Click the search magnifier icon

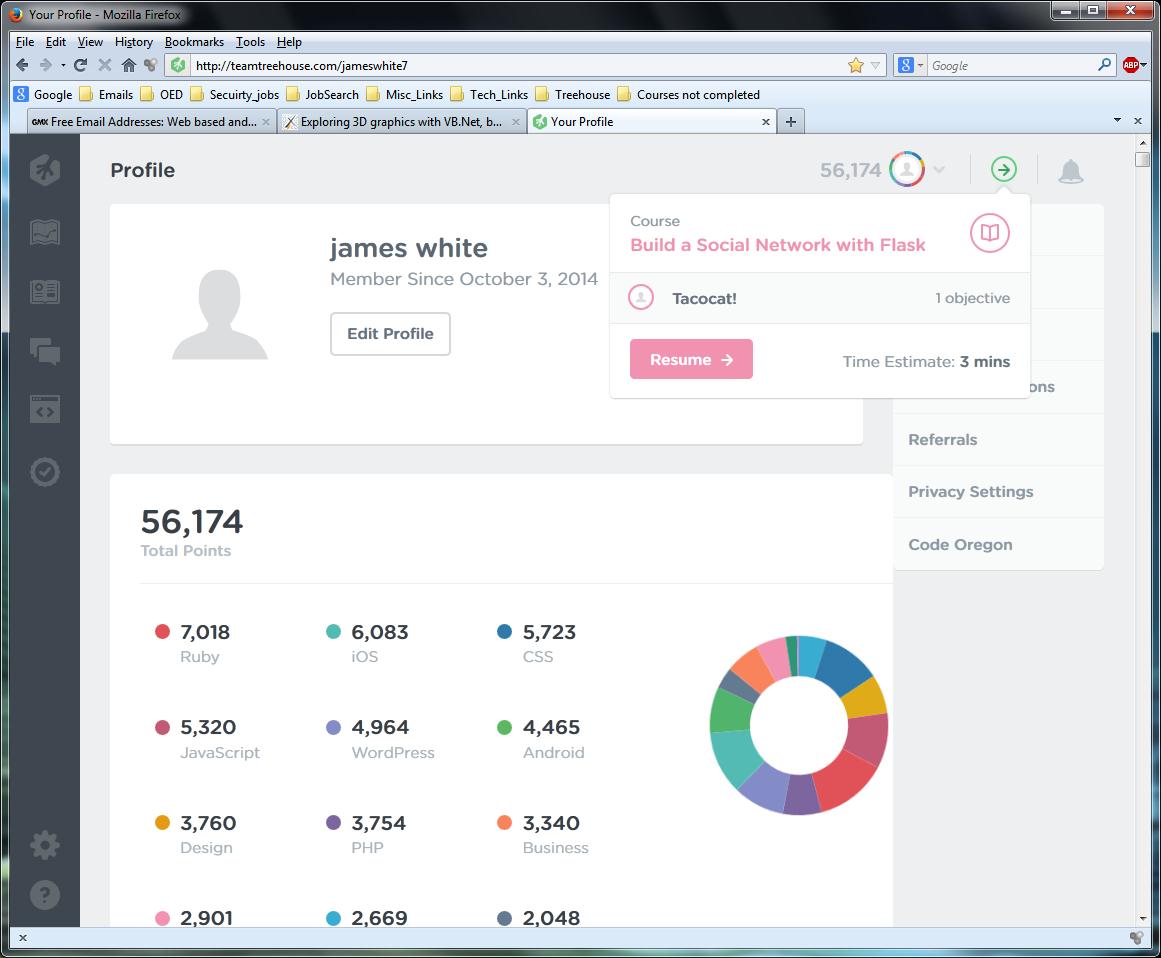[x=1104, y=65]
